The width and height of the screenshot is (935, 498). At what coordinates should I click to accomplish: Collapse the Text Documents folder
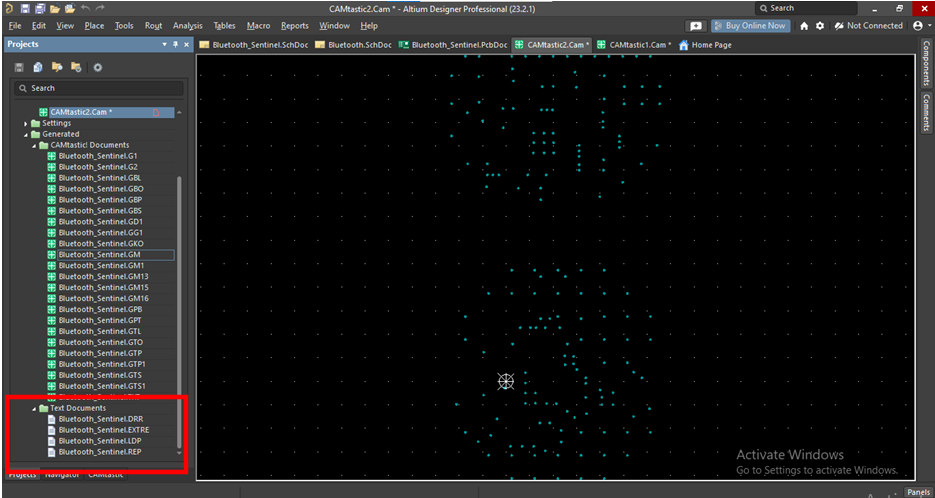tap(34, 408)
